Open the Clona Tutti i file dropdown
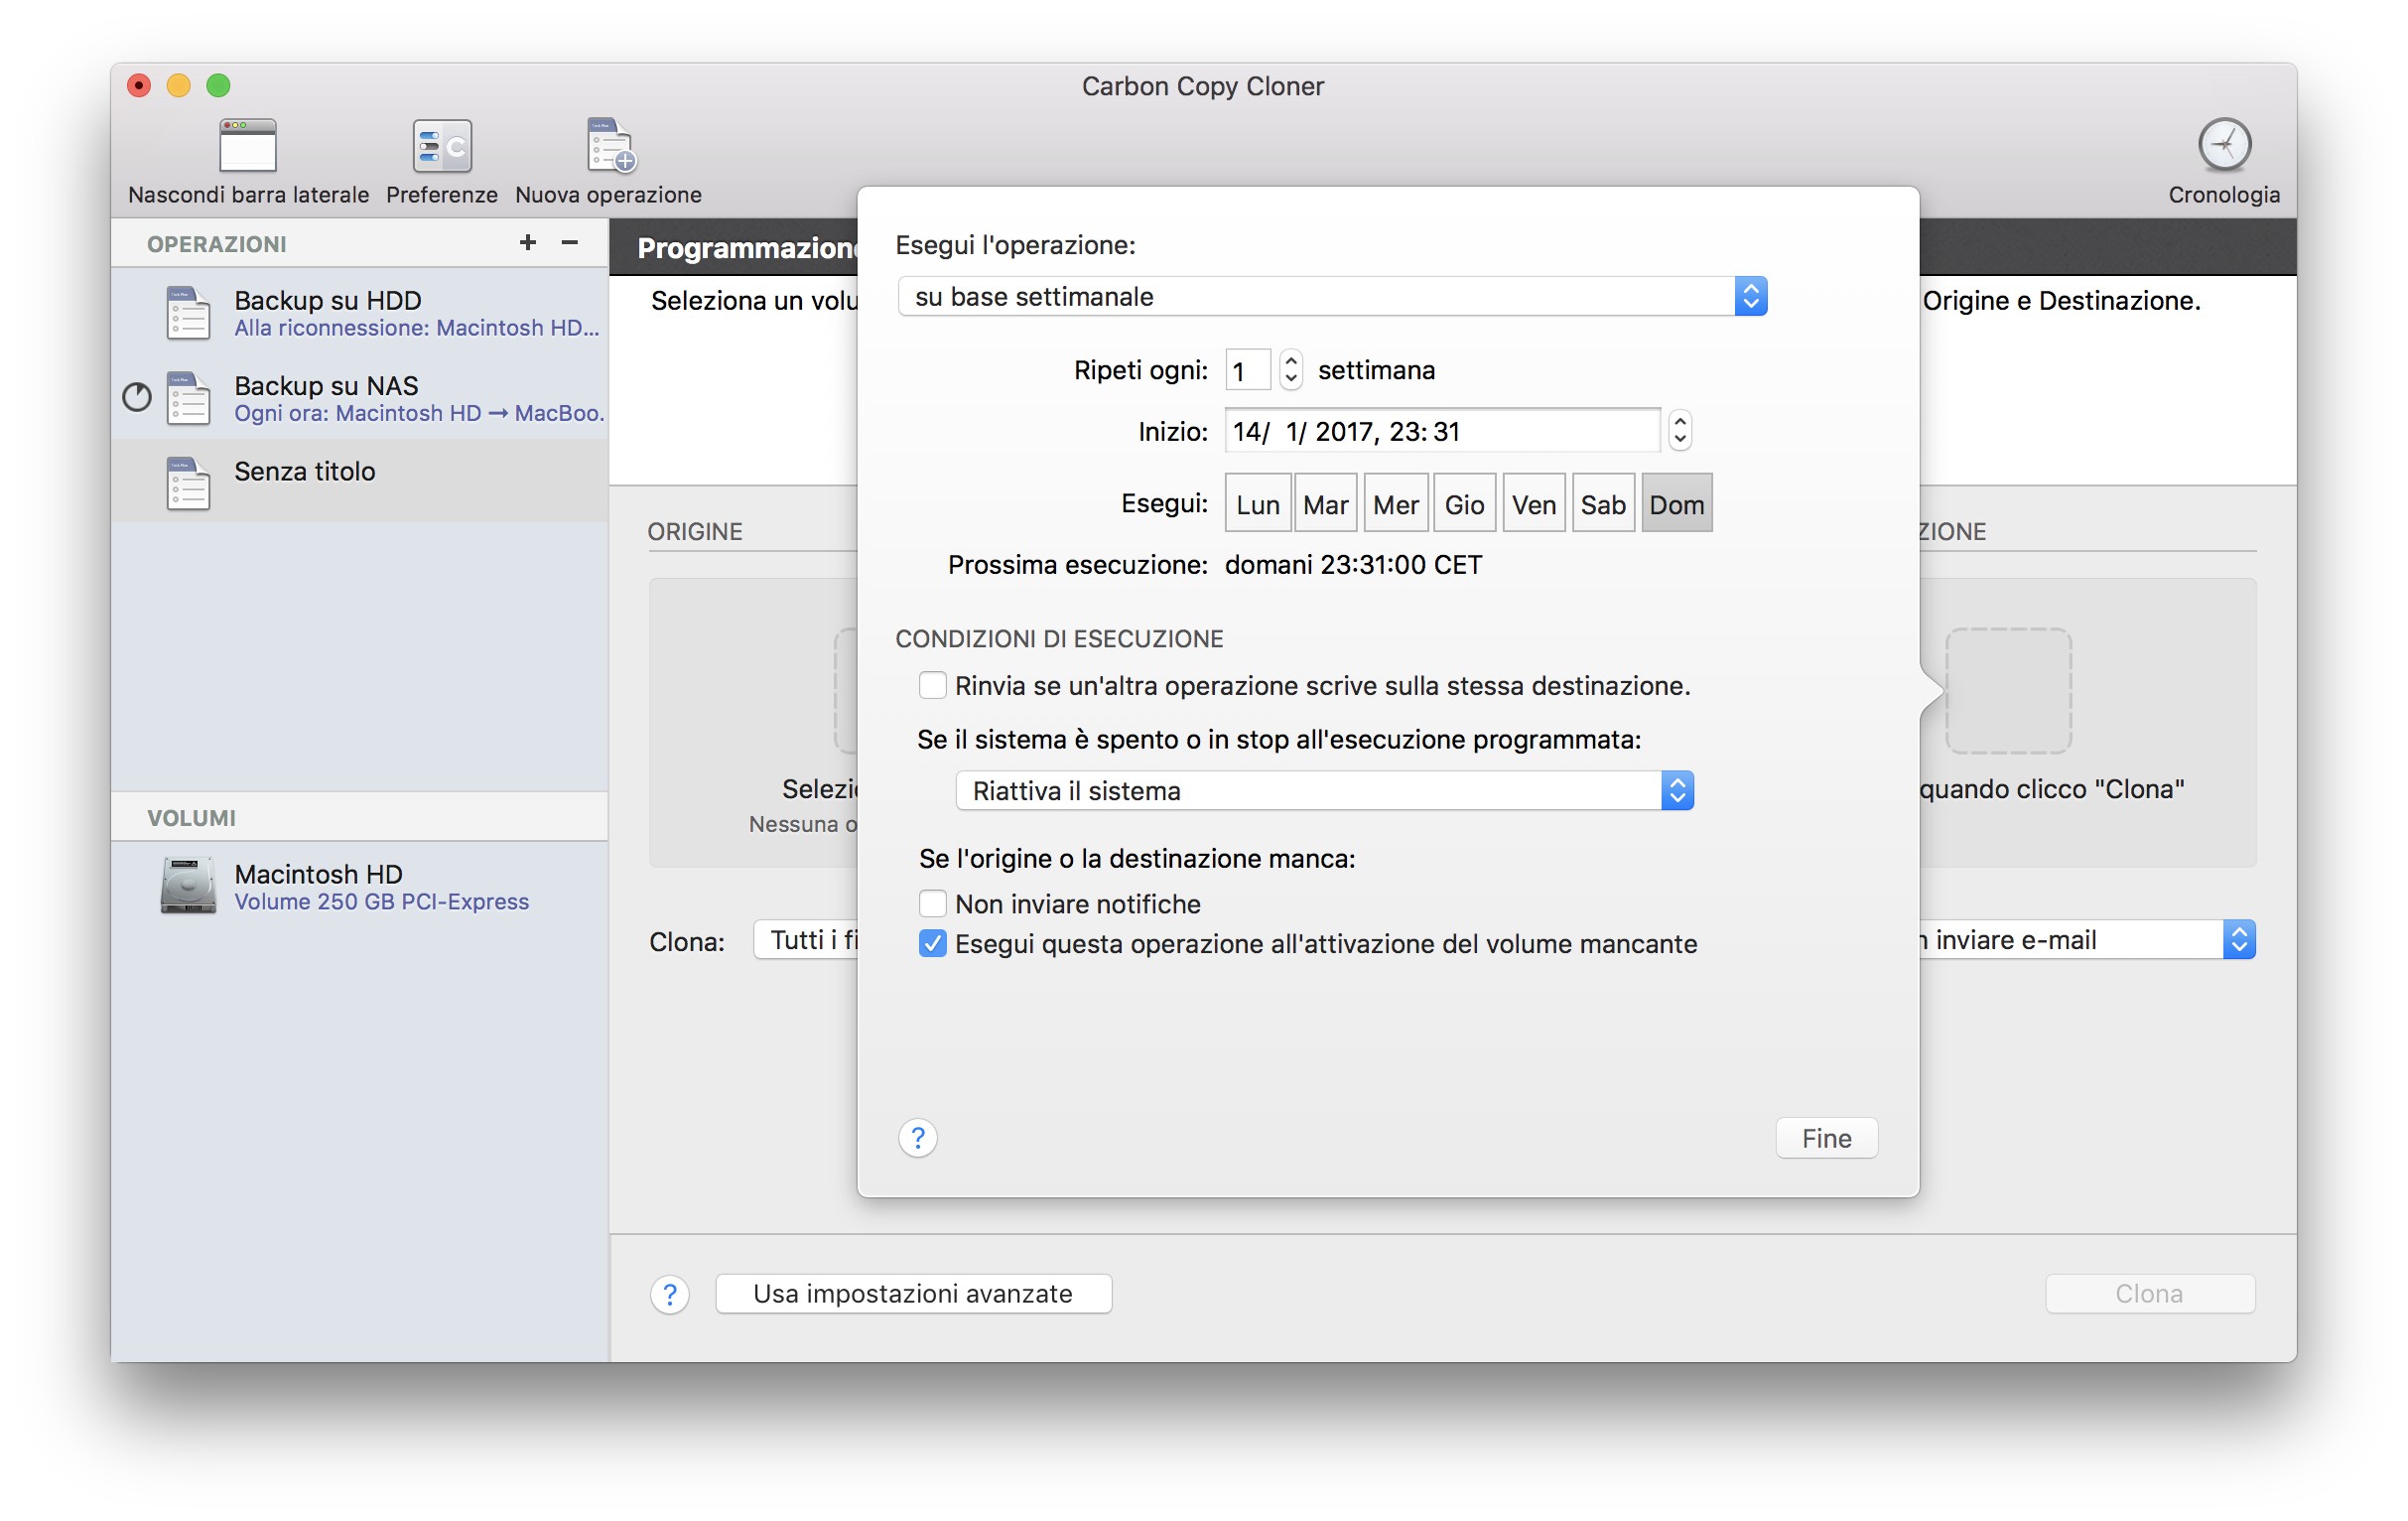Viewport: 2408px width, 1521px height. click(x=806, y=939)
